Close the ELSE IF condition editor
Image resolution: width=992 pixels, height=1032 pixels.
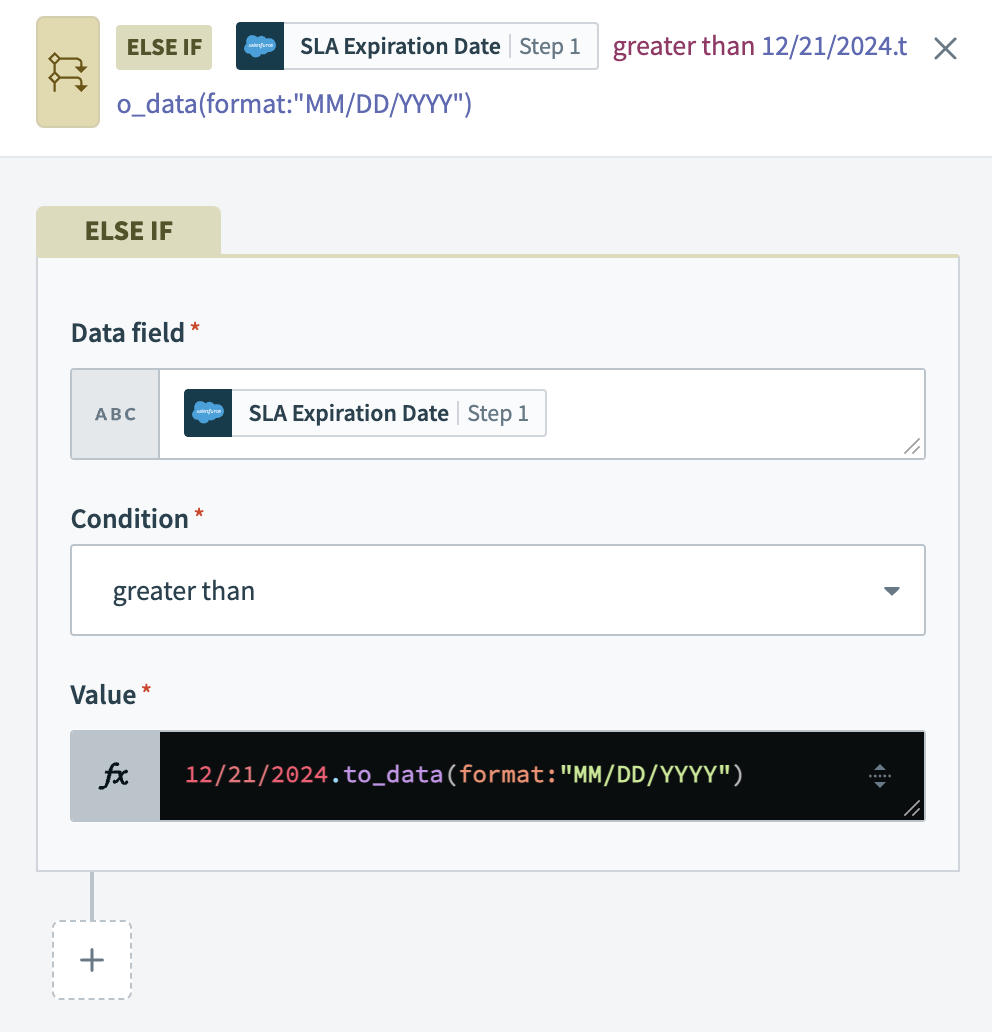click(x=945, y=48)
